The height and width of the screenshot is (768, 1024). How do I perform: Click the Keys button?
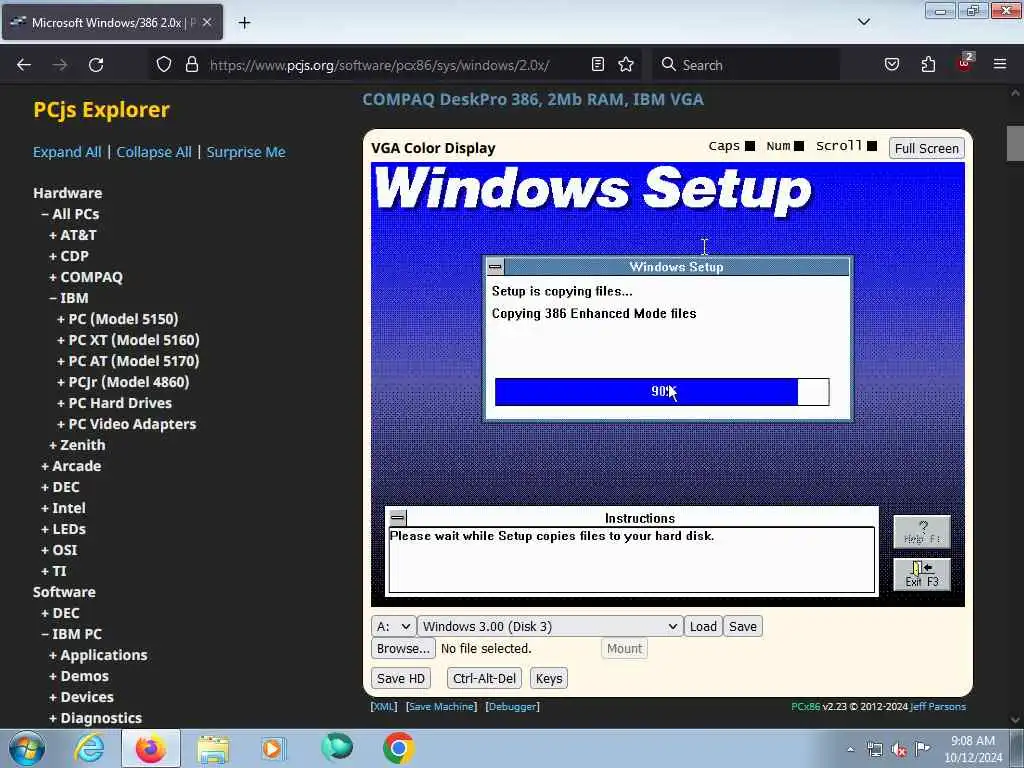pos(549,679)
